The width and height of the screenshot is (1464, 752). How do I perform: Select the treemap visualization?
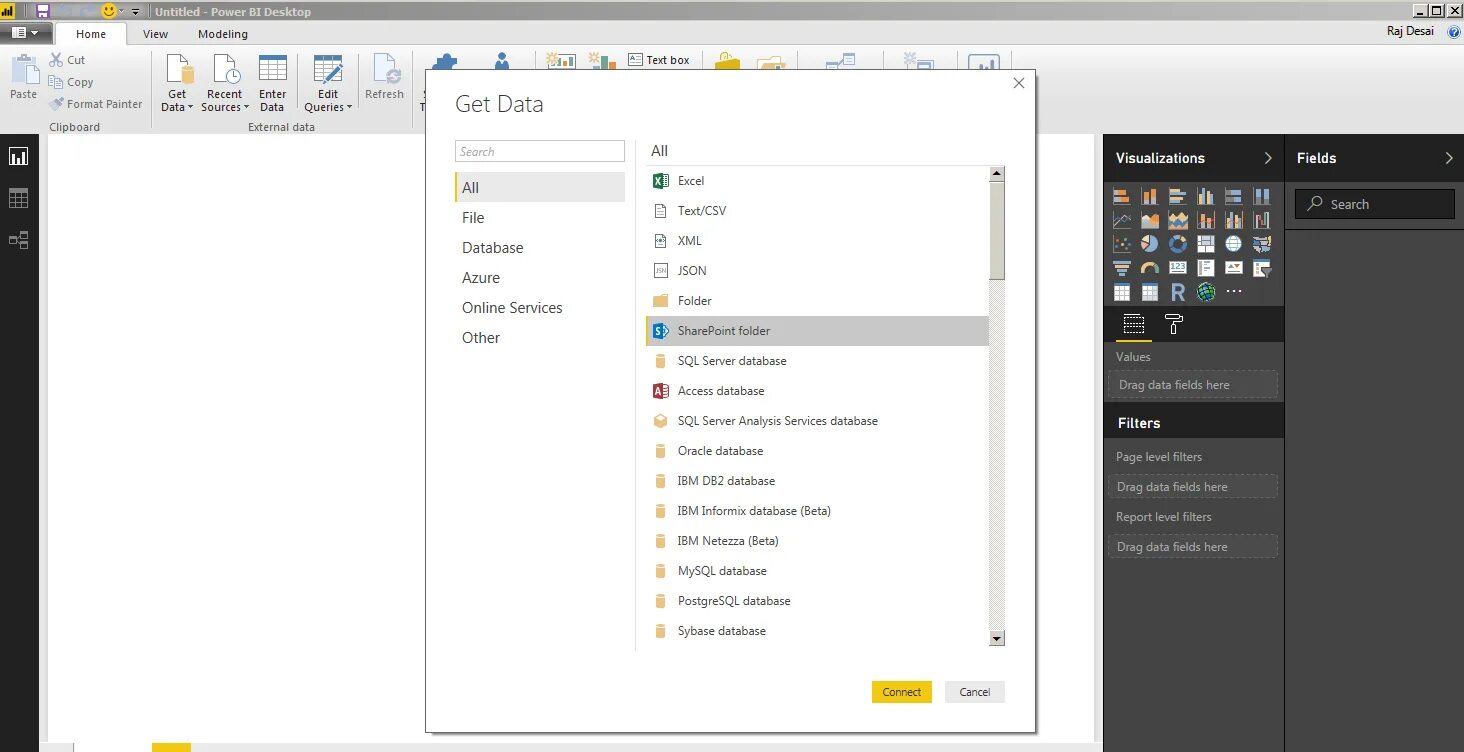point(1206,244)
